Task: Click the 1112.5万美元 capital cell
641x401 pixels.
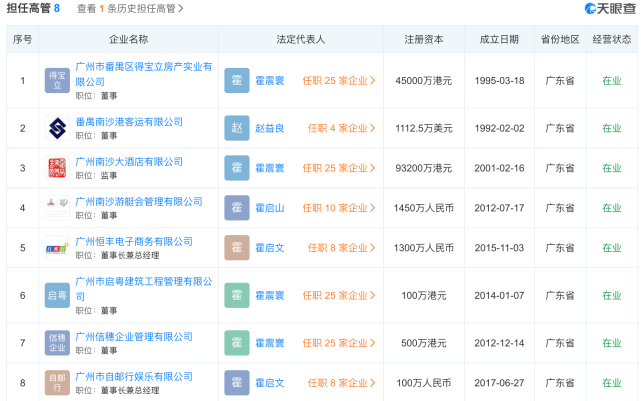Action: [424, 128]
